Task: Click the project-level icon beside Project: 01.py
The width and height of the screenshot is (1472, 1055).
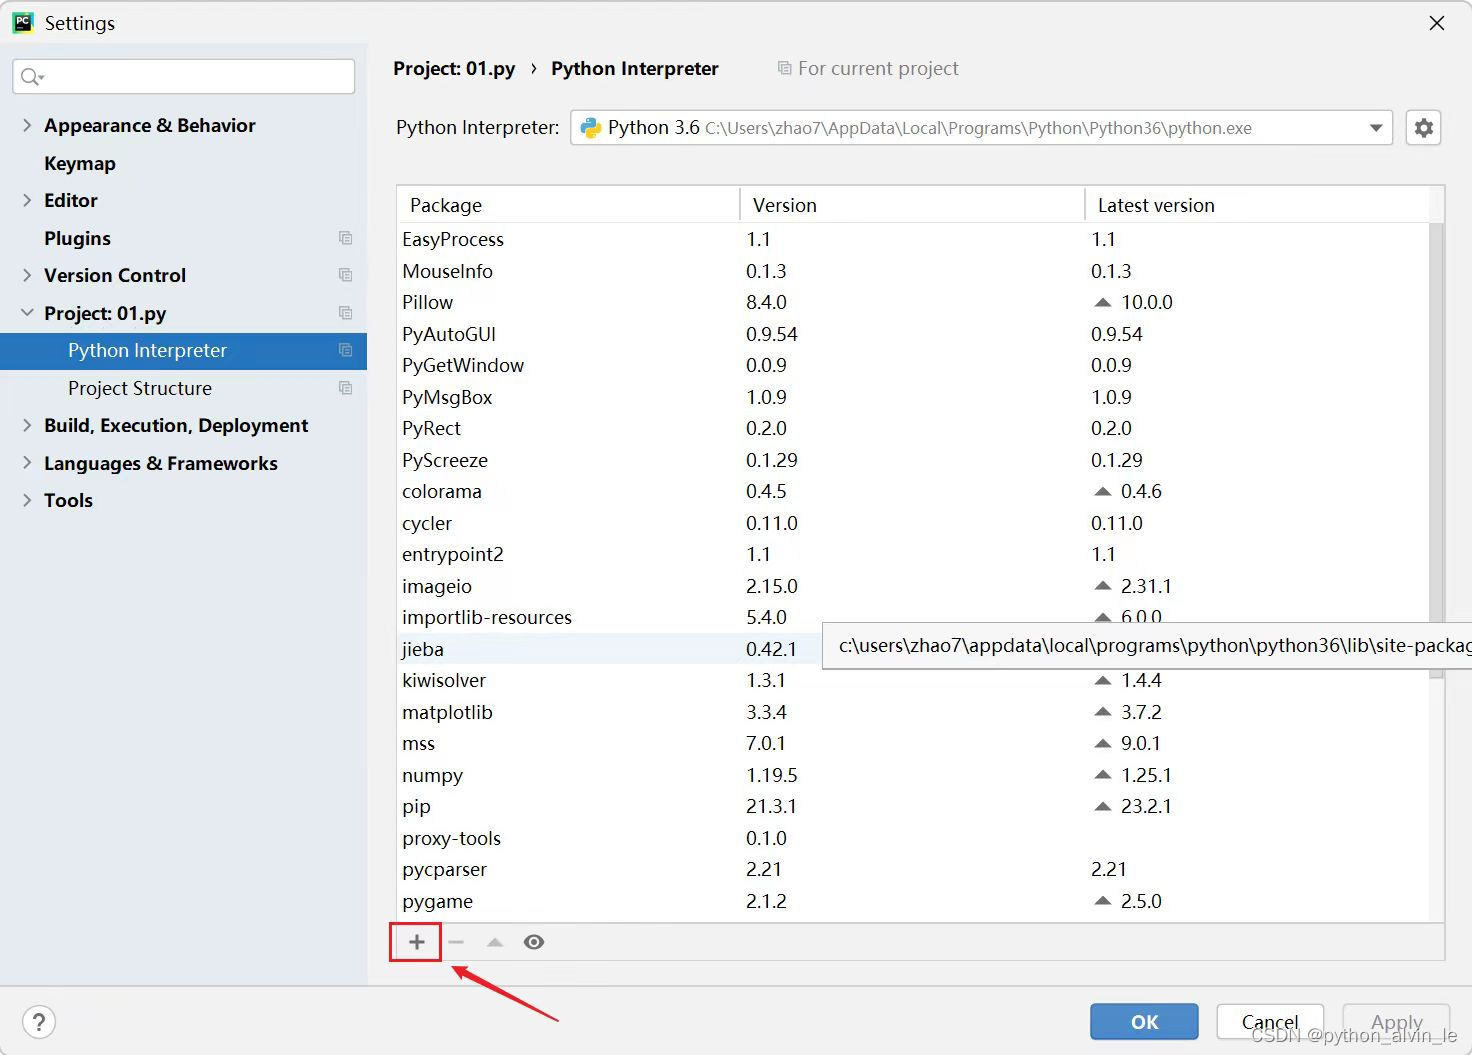Action: pyautogui.click(x=345, y=313)
